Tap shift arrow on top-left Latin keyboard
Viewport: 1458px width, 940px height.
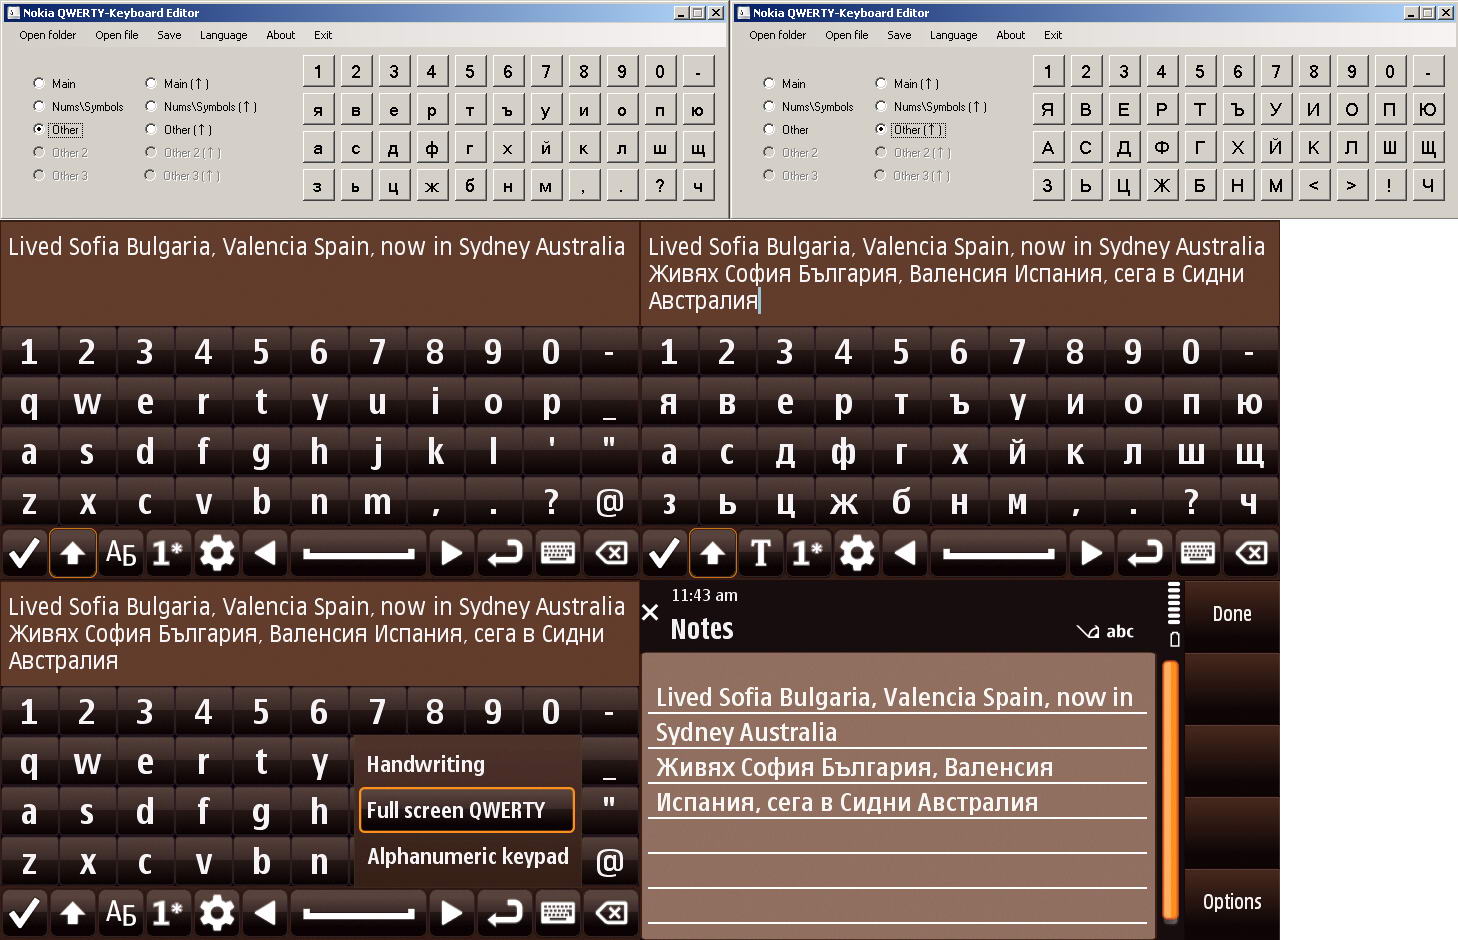click(73, 553)
